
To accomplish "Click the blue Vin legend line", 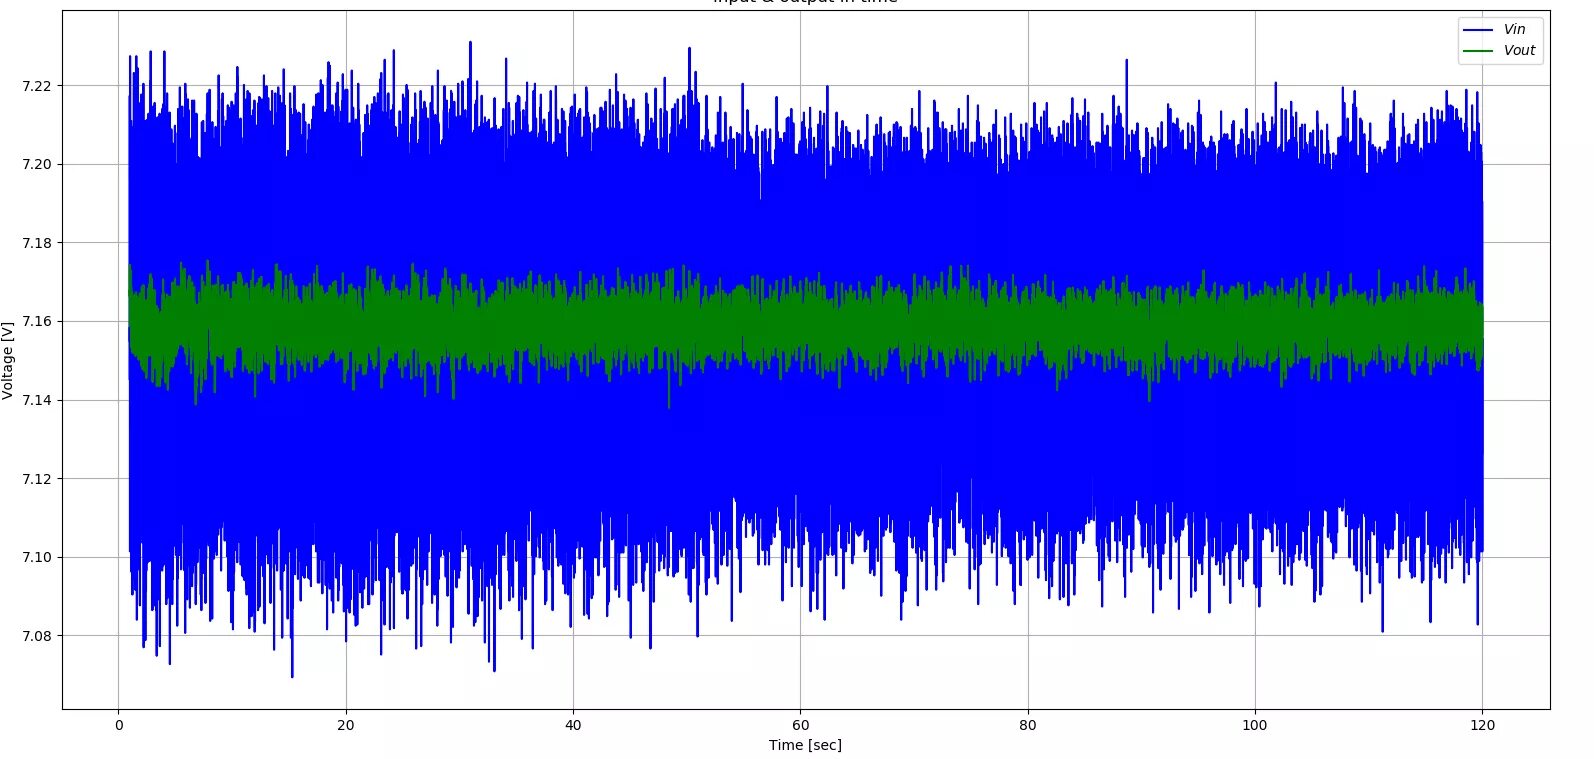I will click(x=1478, y=30).
